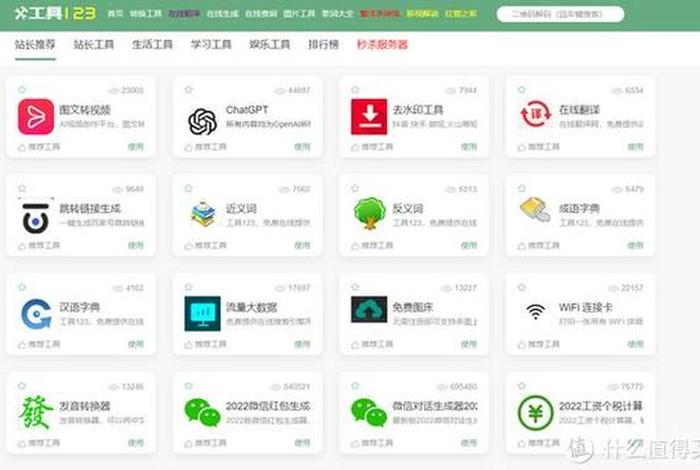Click 使用 on the 在线翻译 card

coord(635,147)
